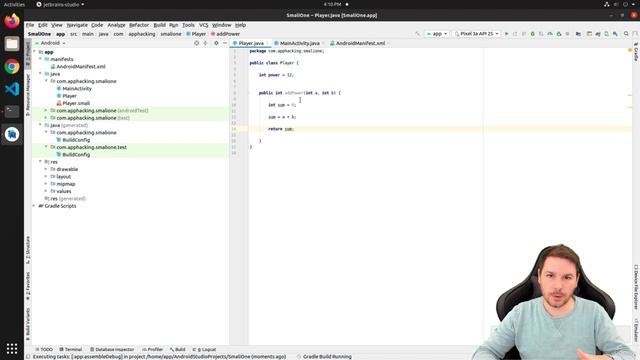The image size is (640, 360).
Task: Open Terminal app from the Ubuntu dock
Action: [x=12, y=111]
